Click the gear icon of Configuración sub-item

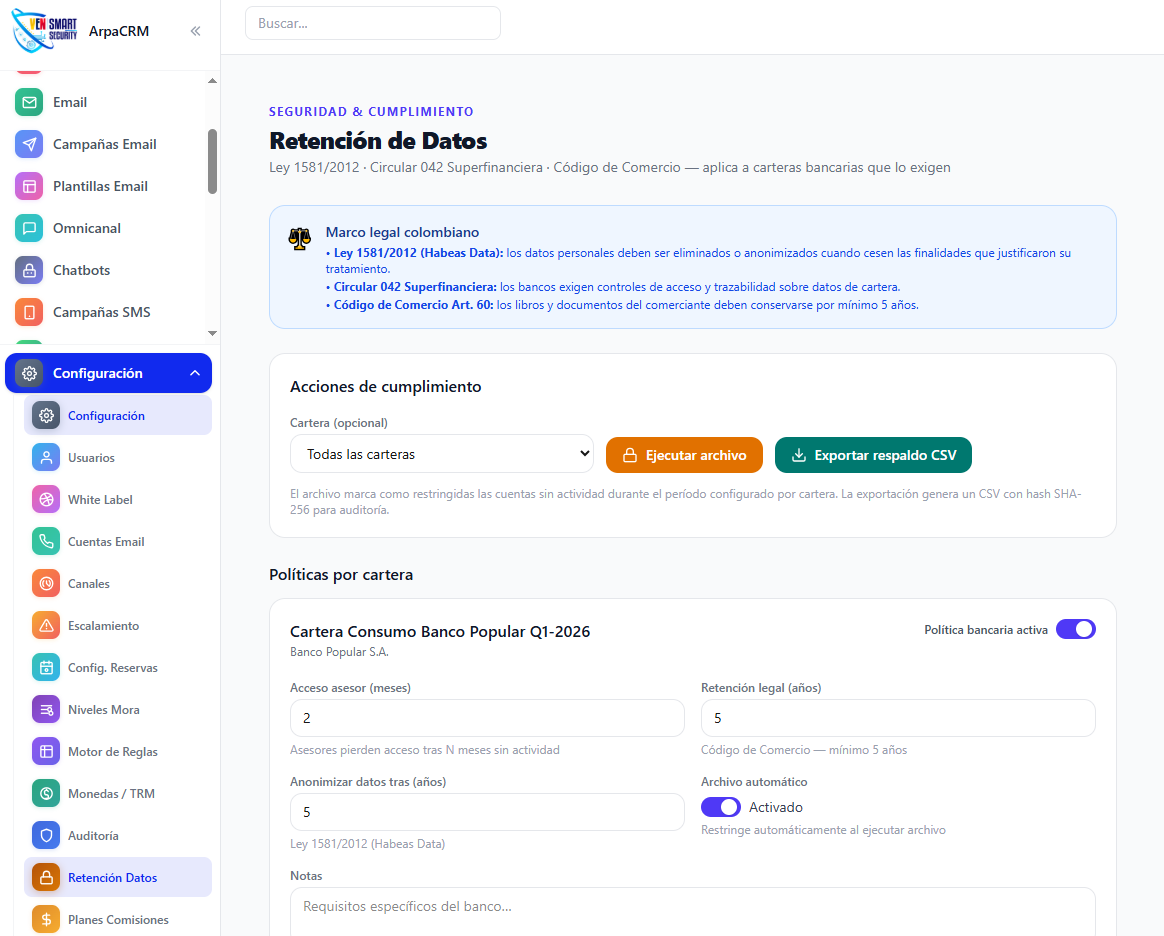click(46, 416)
